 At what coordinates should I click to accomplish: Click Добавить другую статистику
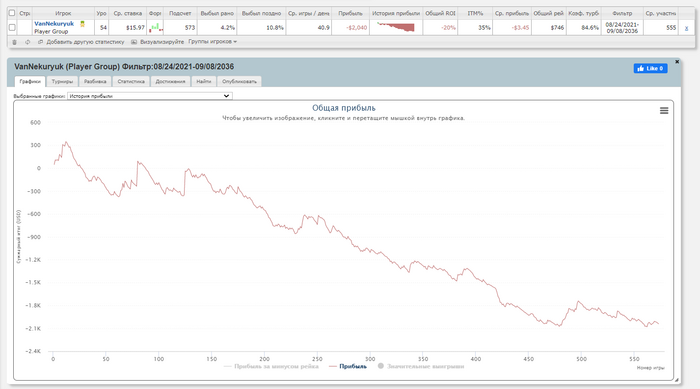[81, 42]
